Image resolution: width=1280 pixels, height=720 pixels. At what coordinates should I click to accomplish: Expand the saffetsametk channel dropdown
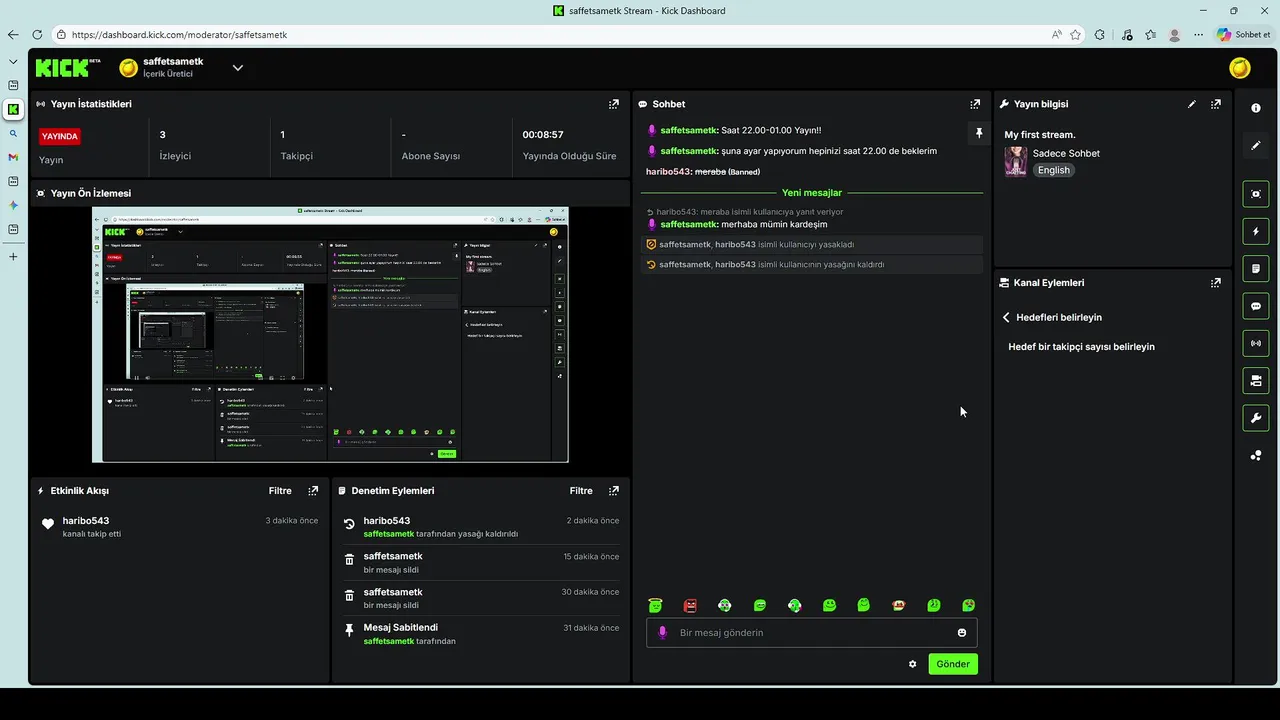pos(238,68)
